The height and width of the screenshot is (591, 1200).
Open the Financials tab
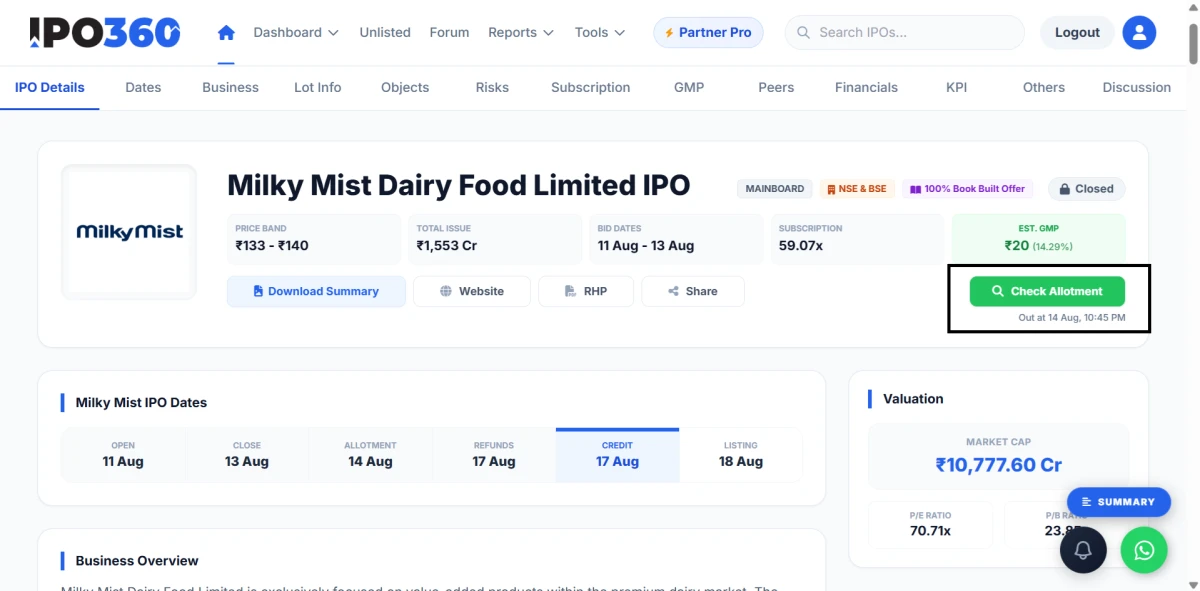coord(866,87)
